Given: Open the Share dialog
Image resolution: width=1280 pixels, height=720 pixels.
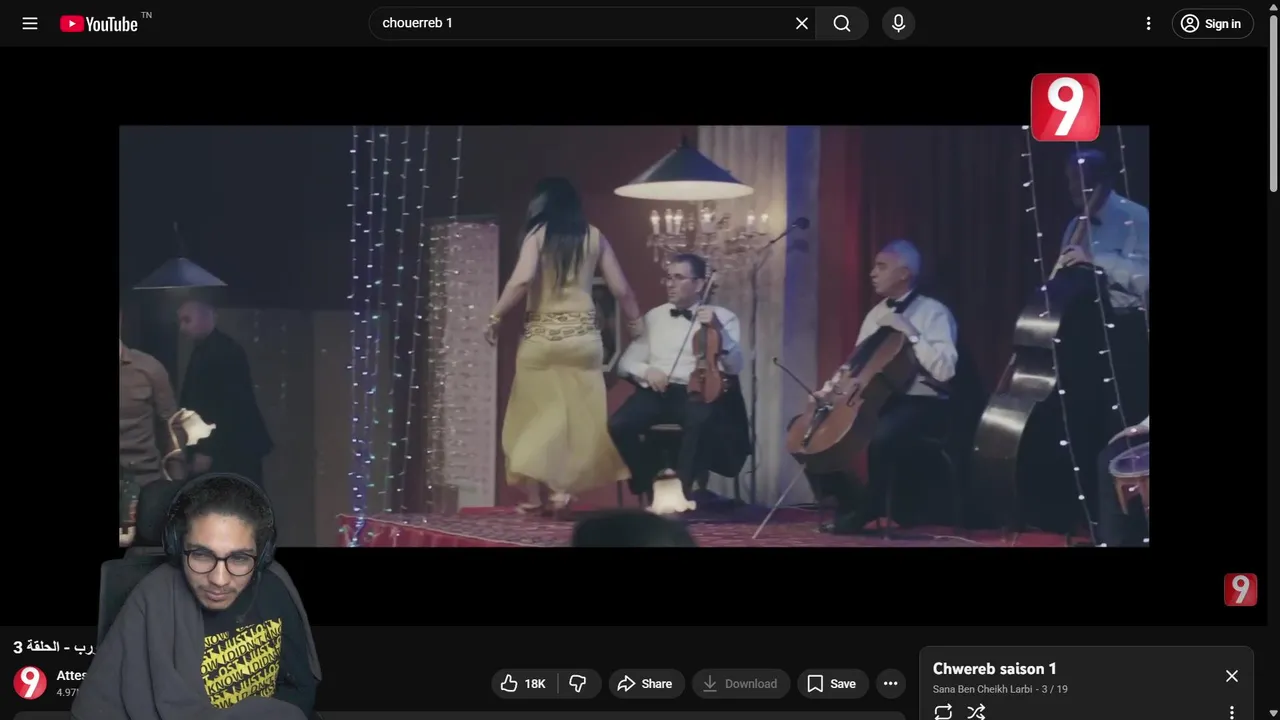Looking at the screenshot, I should (x=646, y=683).
